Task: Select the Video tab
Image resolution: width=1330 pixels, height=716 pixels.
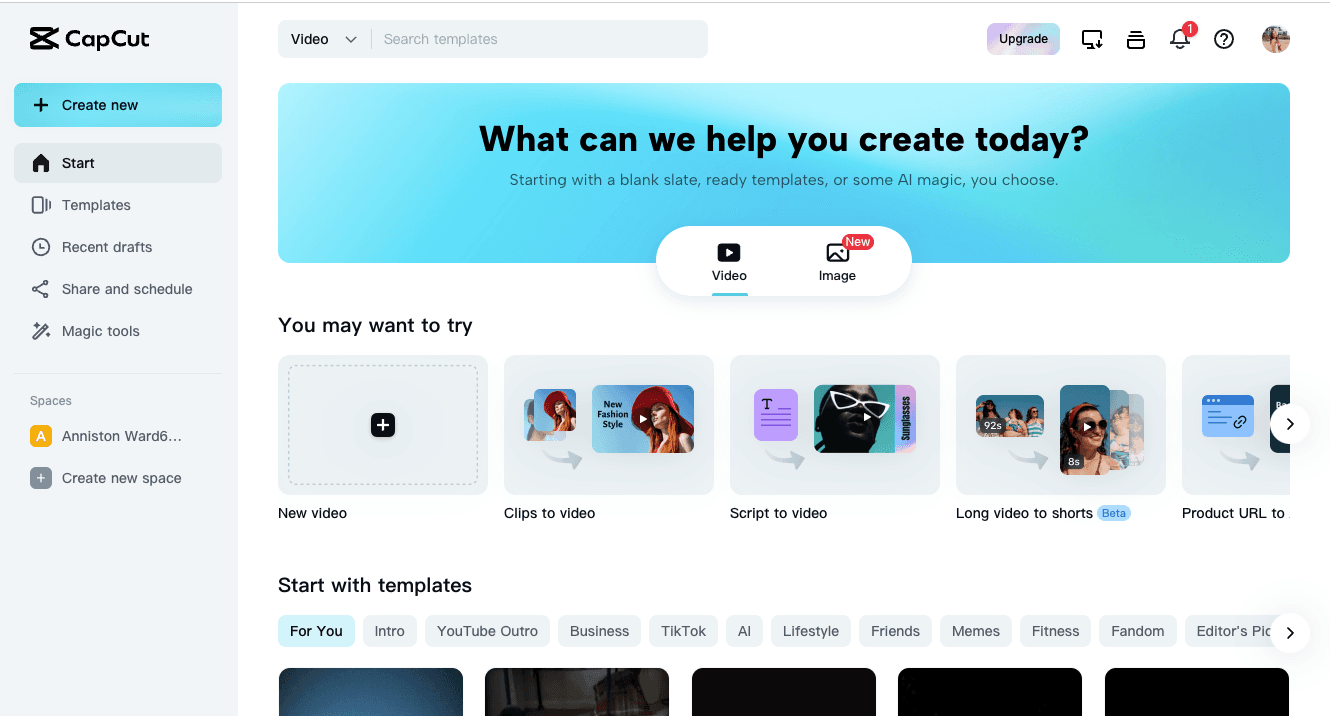Action: (729, 262)
